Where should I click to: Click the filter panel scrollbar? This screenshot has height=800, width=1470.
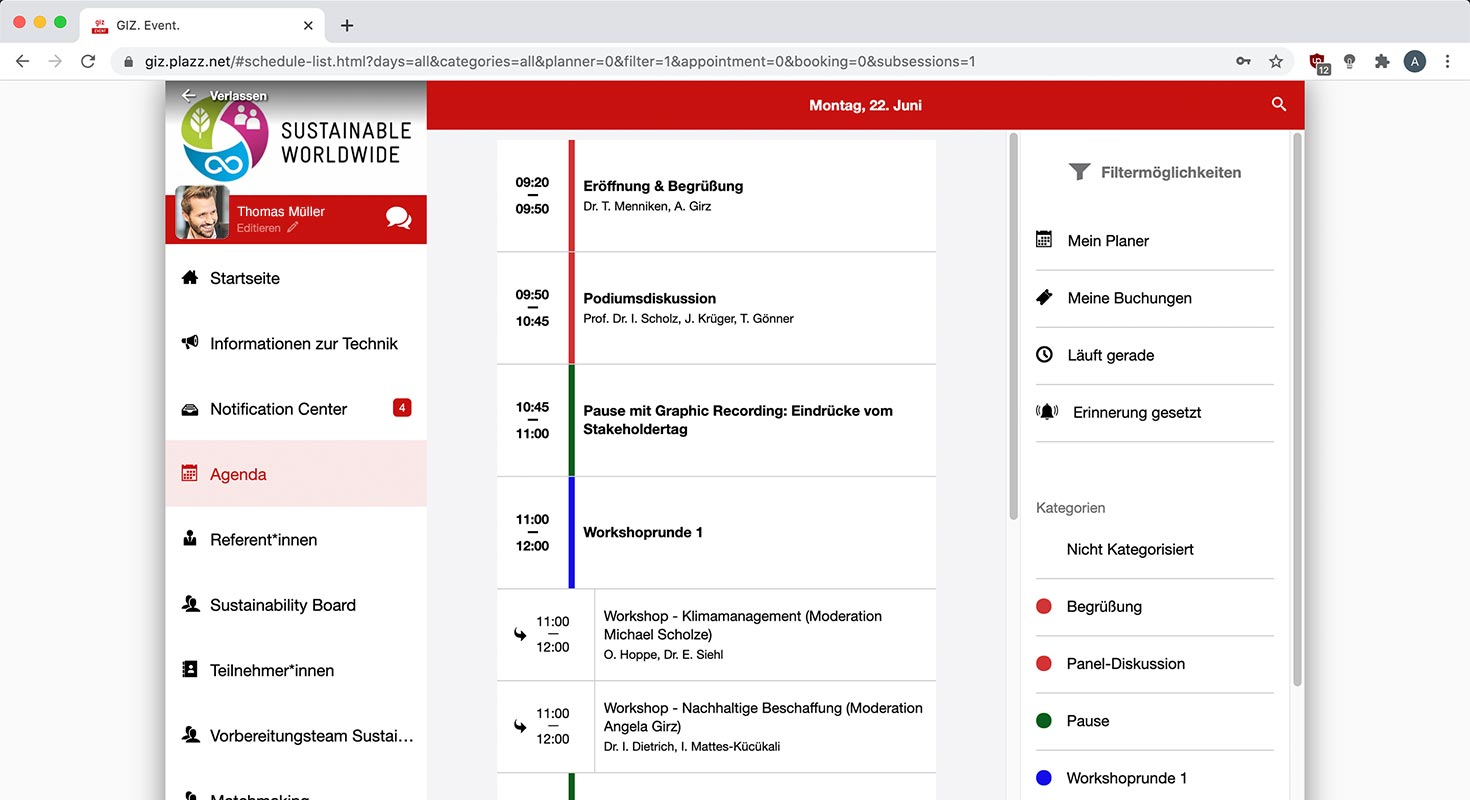tap(1297, 410)
